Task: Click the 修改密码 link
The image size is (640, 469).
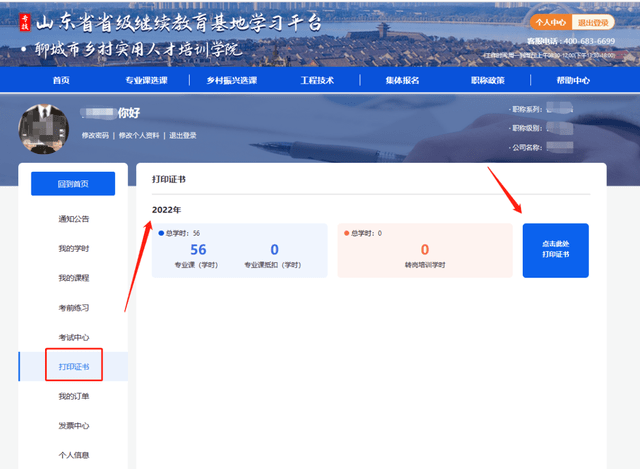Action: [x=95, y=136]
